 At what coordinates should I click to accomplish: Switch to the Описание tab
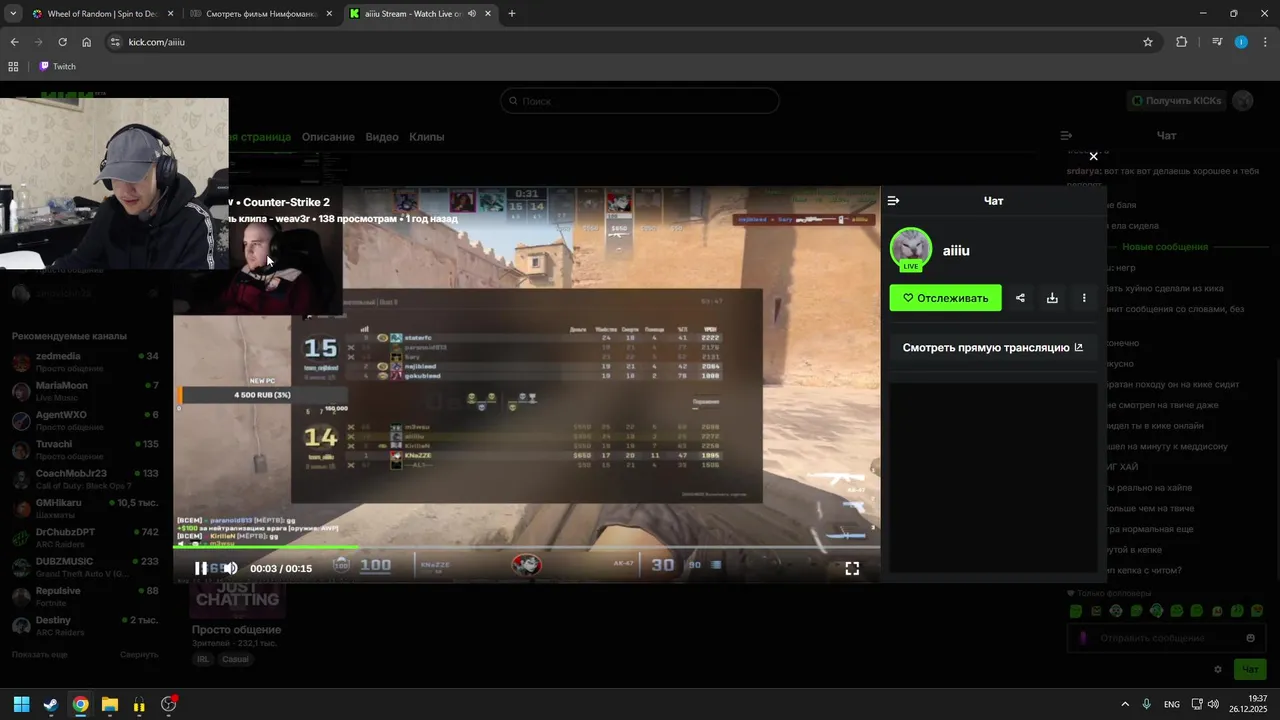point(328,137)
